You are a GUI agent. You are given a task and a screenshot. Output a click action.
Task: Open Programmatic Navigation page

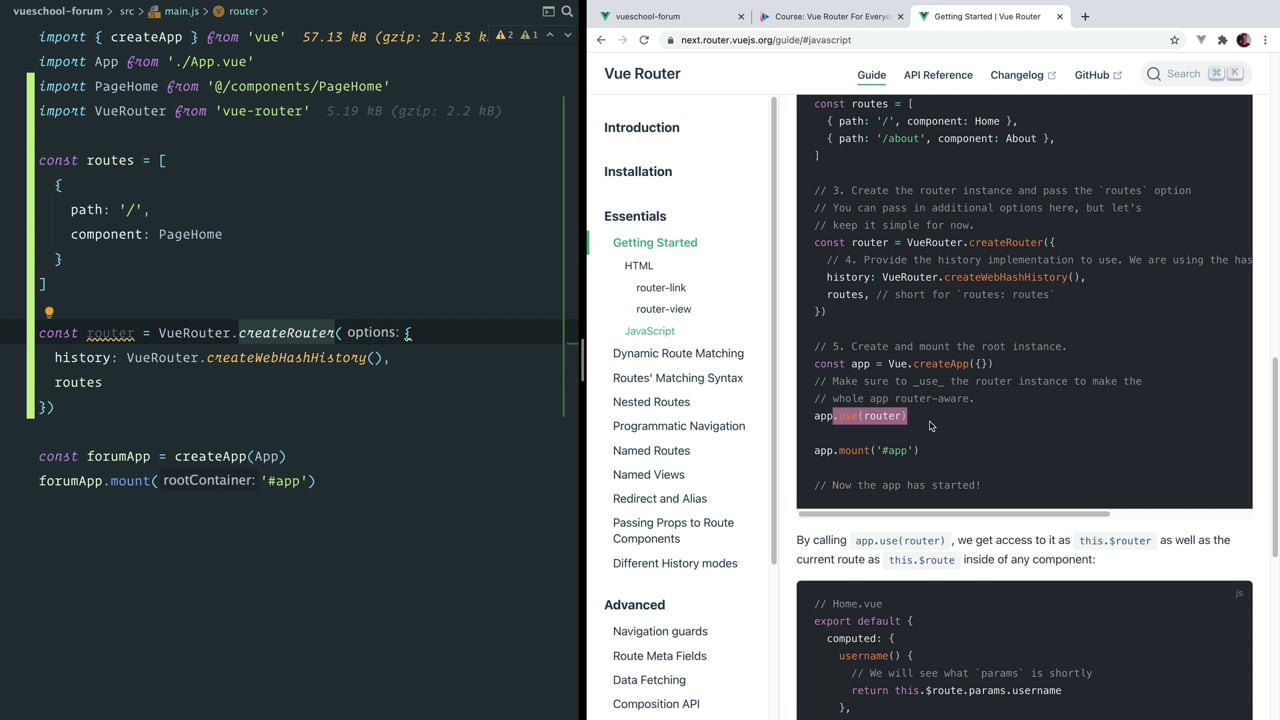pos(679,426)
